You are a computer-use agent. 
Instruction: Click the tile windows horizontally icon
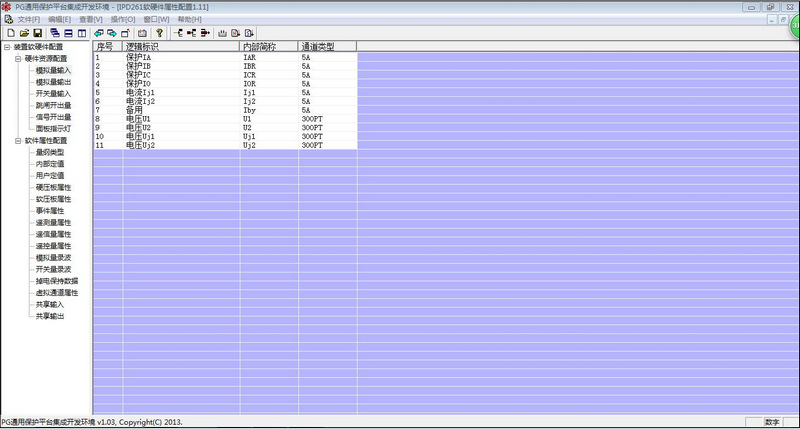(x=68, y=33)
